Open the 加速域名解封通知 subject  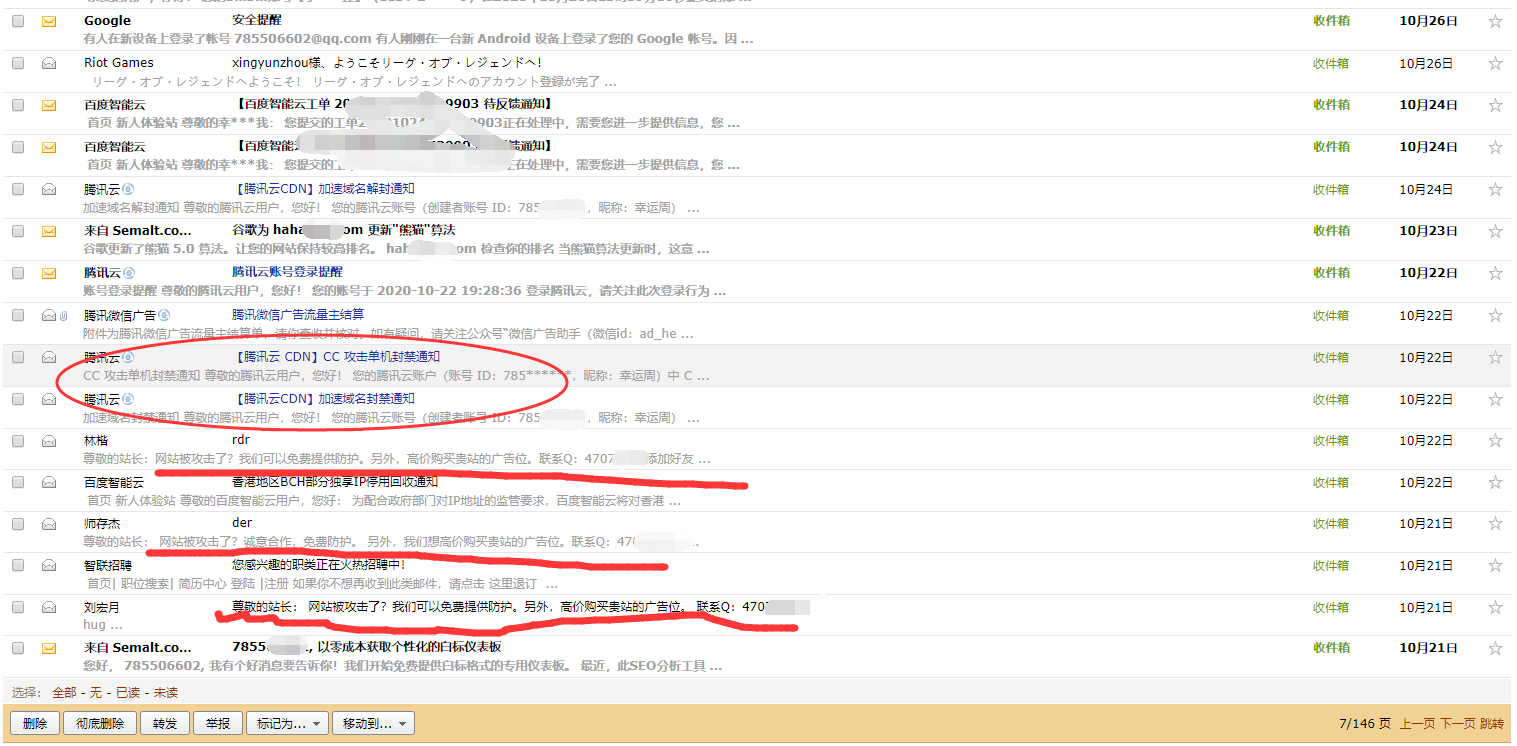[323, 188]
